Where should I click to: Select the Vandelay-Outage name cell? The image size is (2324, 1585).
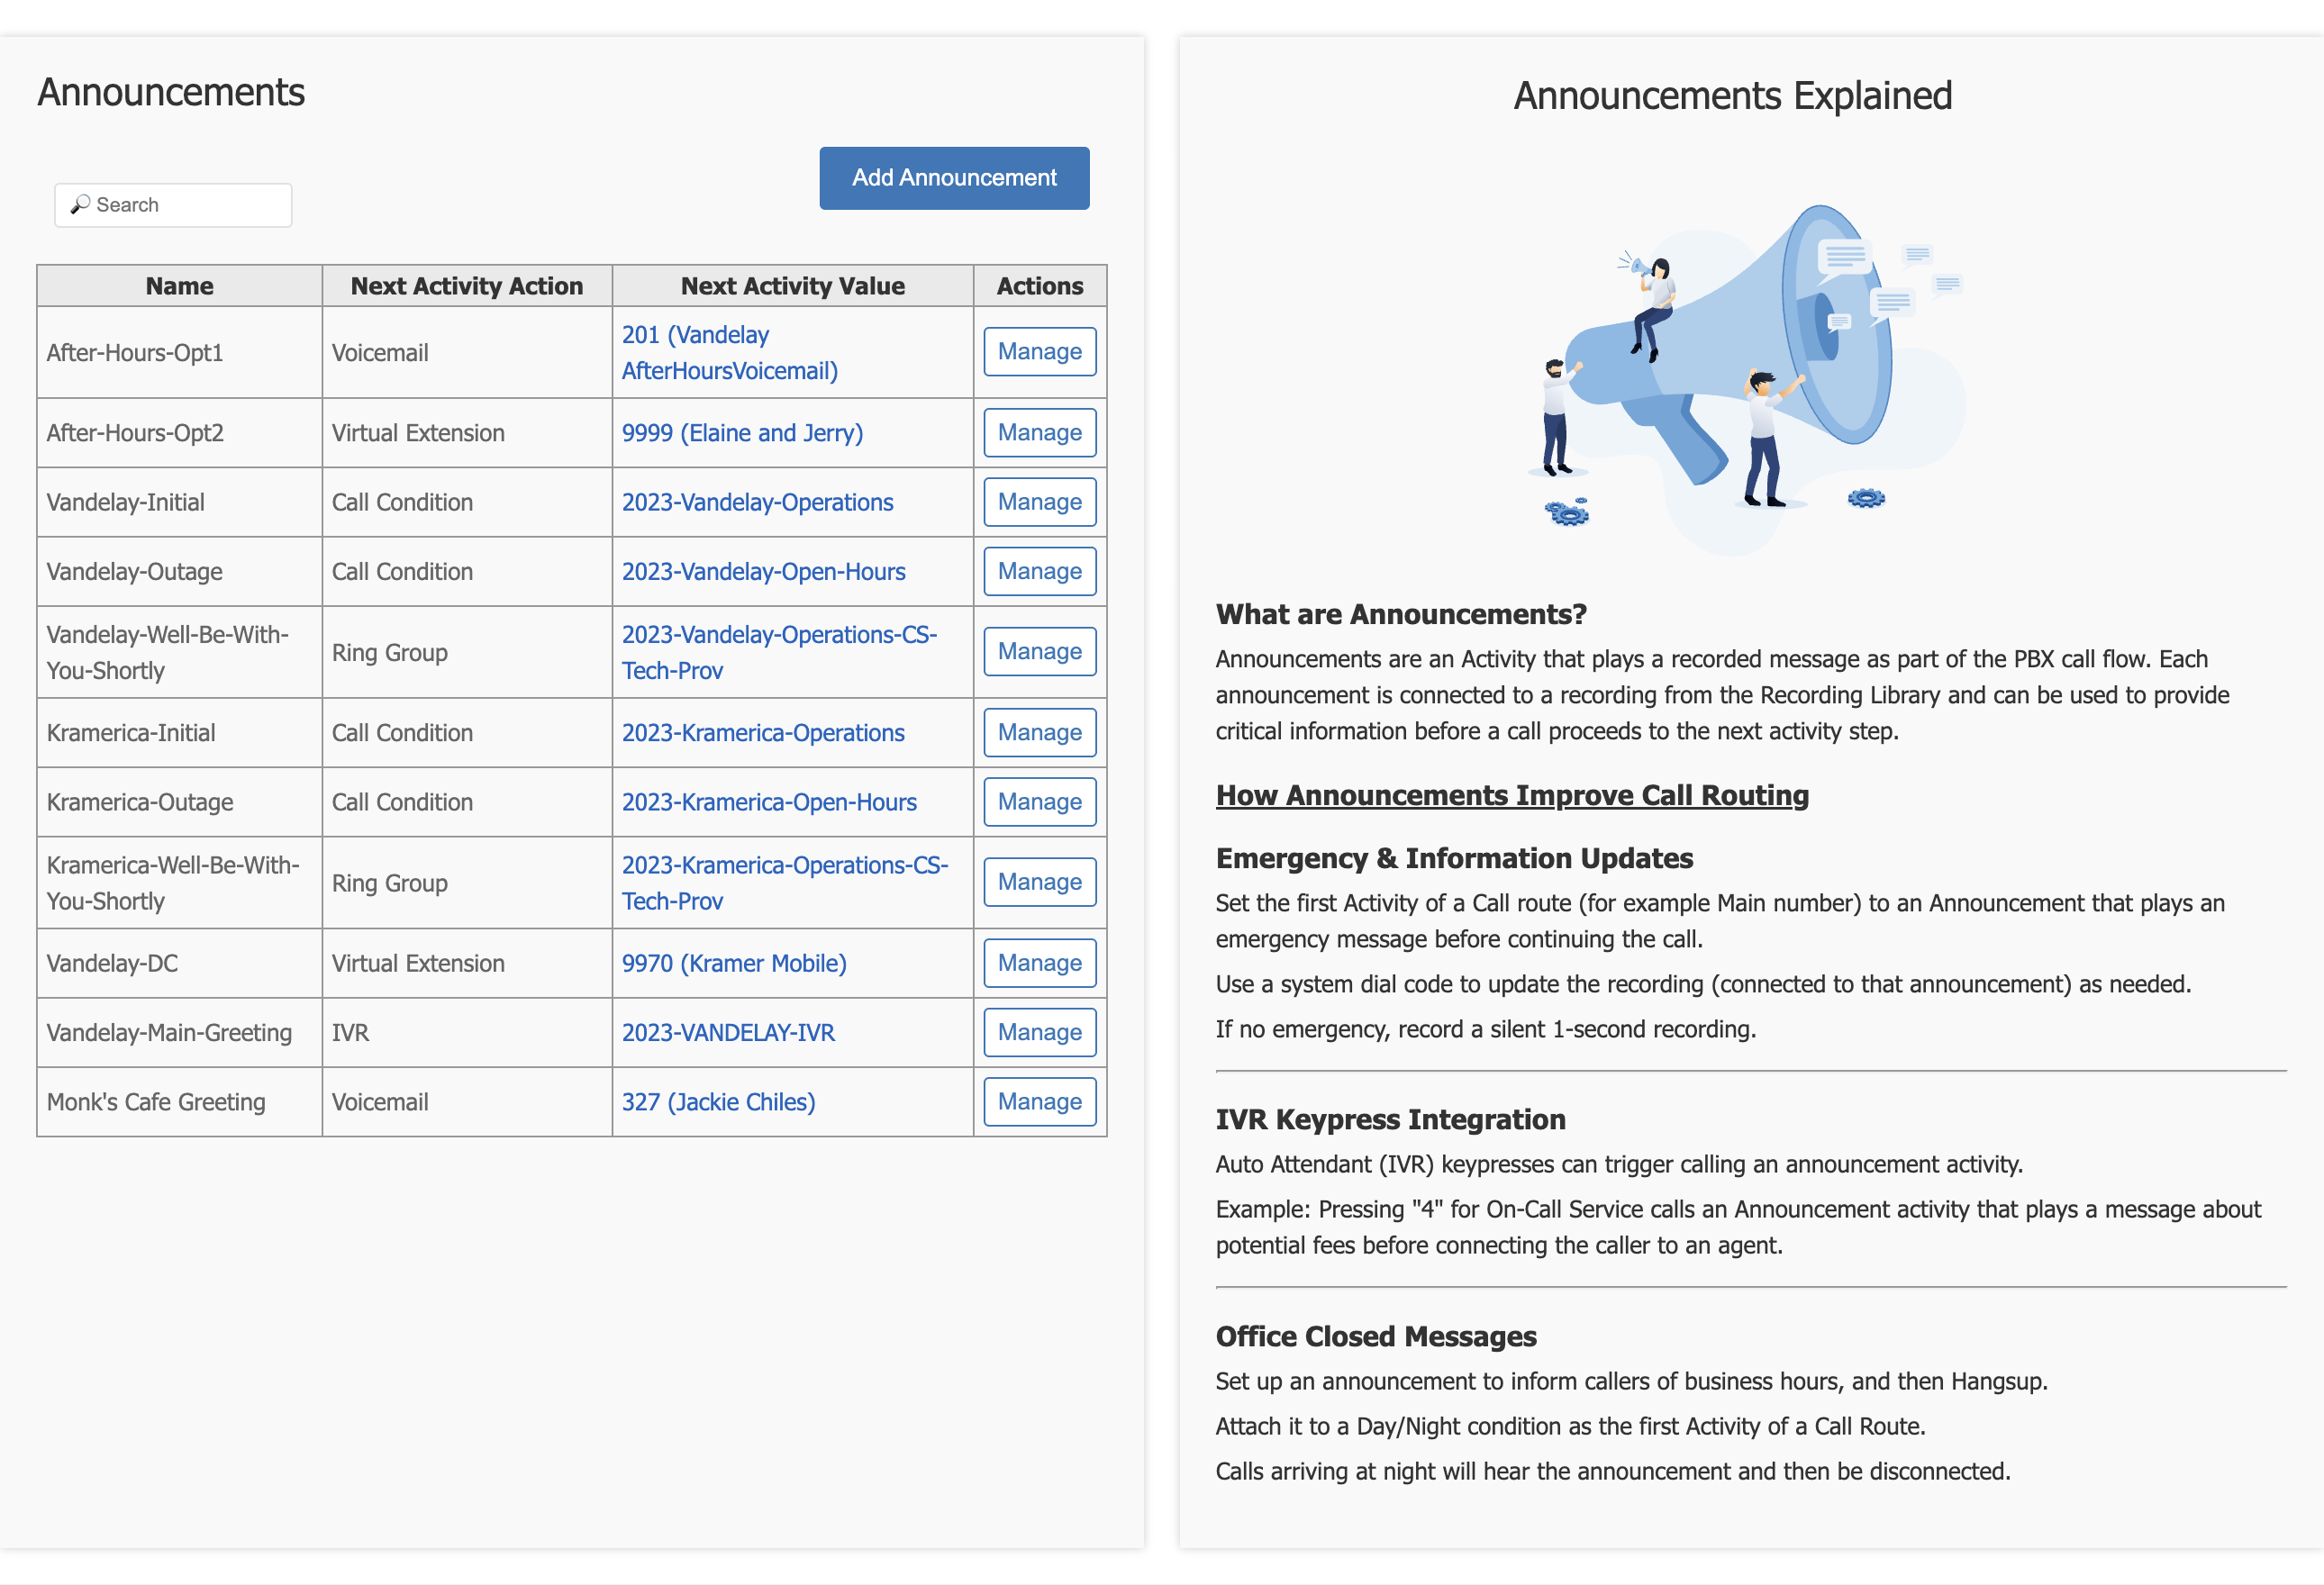click(x=179, y=571)
